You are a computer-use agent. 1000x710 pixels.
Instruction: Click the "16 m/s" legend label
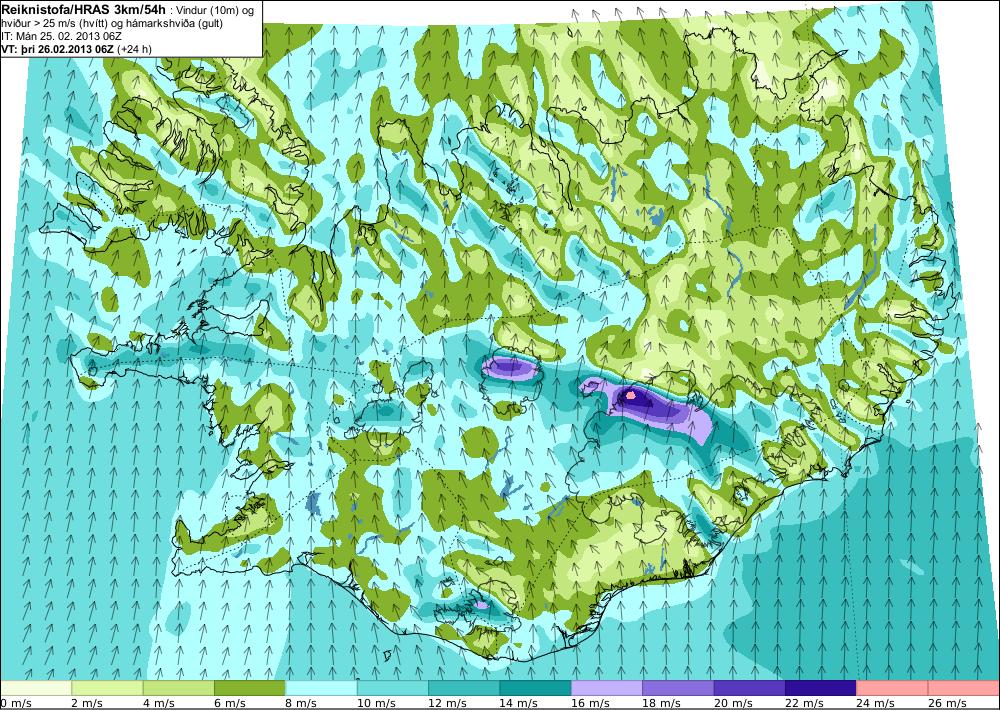(591, 703)
